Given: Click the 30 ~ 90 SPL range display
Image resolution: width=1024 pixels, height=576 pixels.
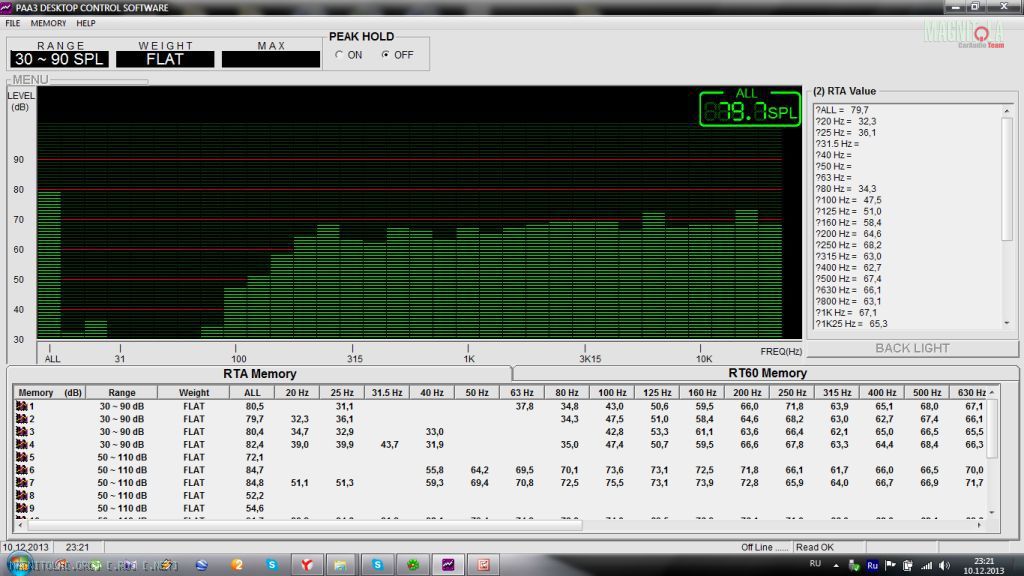Looking at the screenshot, I should click(59, 59).
